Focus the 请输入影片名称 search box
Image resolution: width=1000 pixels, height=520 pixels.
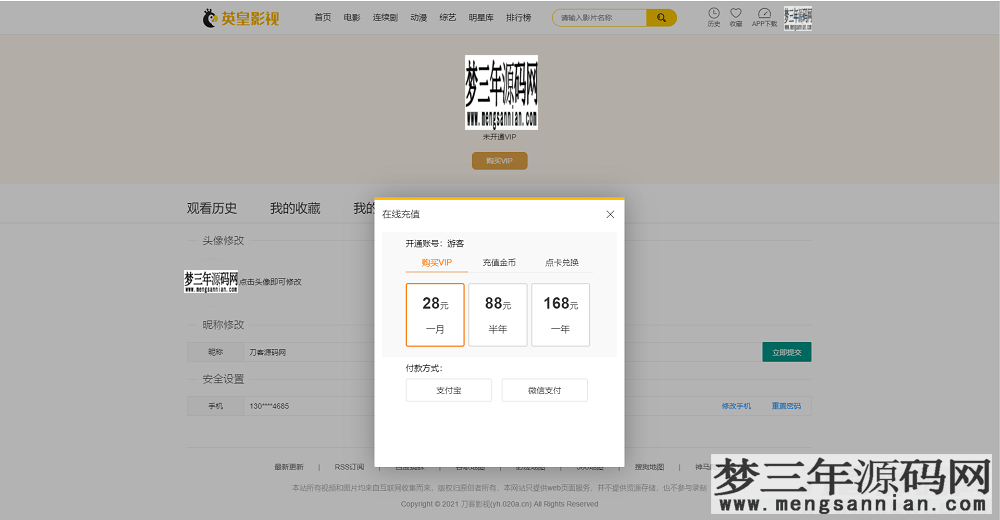tap(599, 18)
